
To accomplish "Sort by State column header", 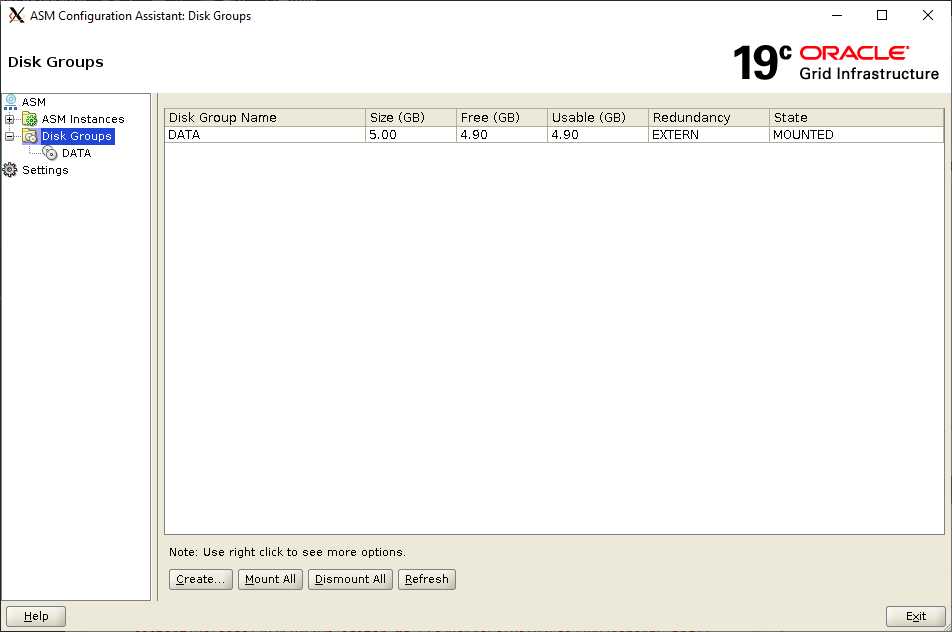I will click(x=857, y=117).
